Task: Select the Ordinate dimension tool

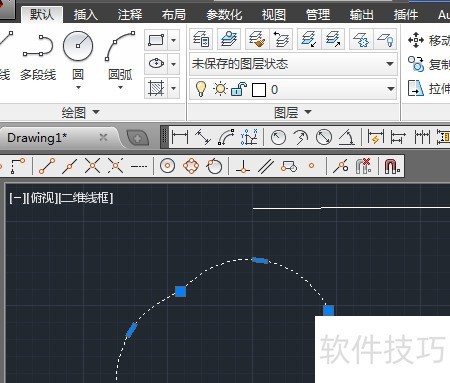Action: tap(249, 137)
